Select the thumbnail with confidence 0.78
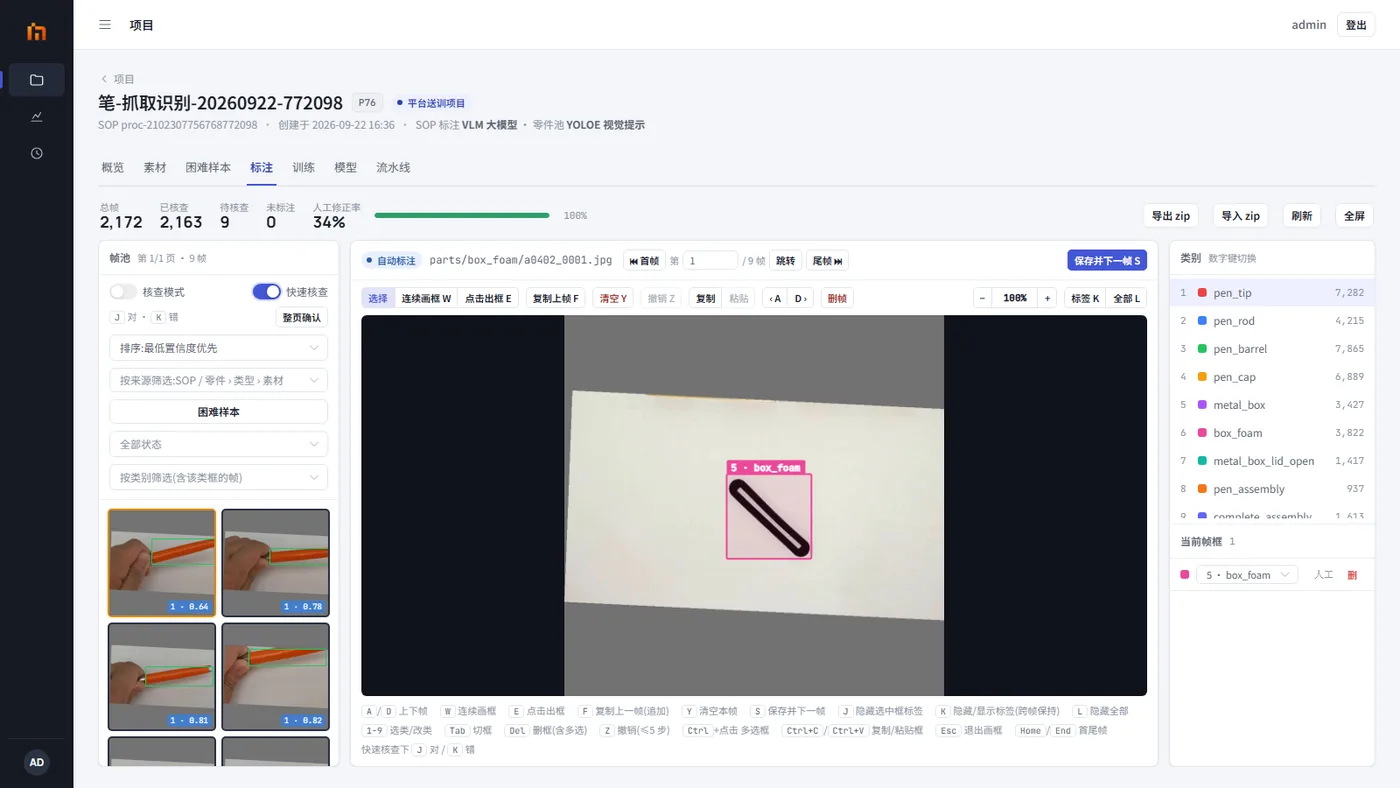The width and height of the screenshot is (1400, 788). [x=275, y=563]
